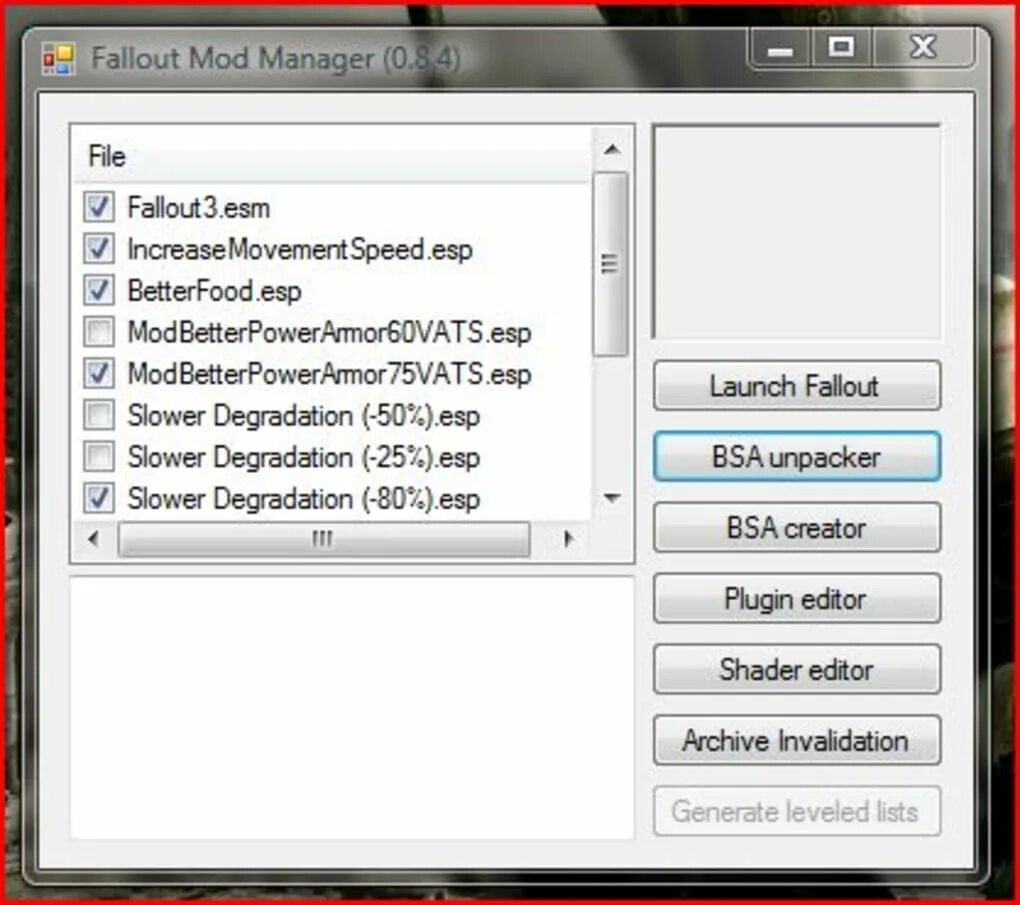This screenshot has width=1020, height=905.
Task: Click the vertical scrollbar thumb in plugin list
Action: 610,263
